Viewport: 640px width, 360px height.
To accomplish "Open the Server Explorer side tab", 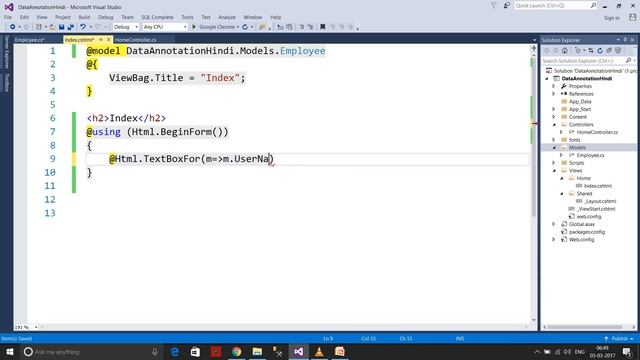I will 6,51.
